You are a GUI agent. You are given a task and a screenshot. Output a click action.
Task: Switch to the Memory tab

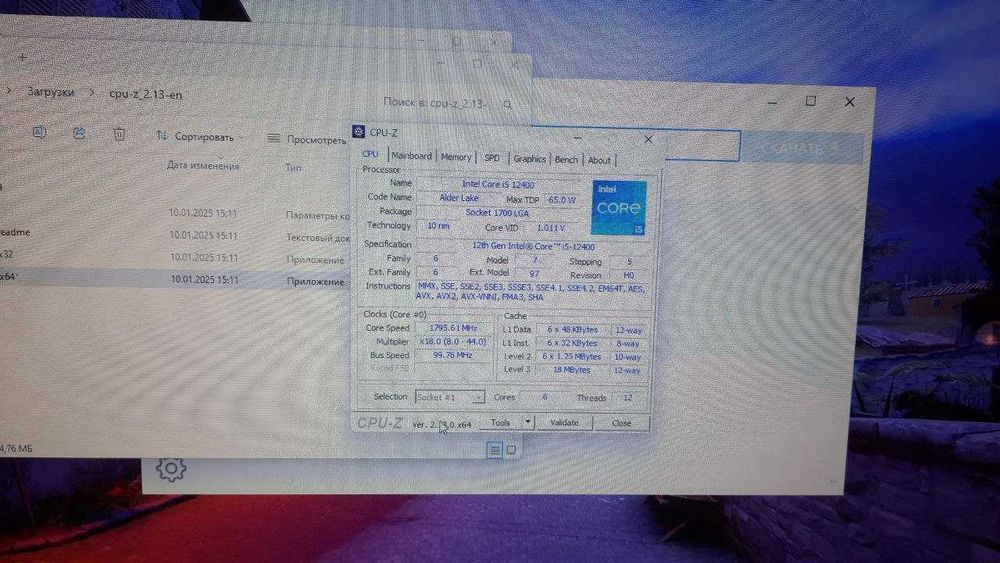(456, 156)
